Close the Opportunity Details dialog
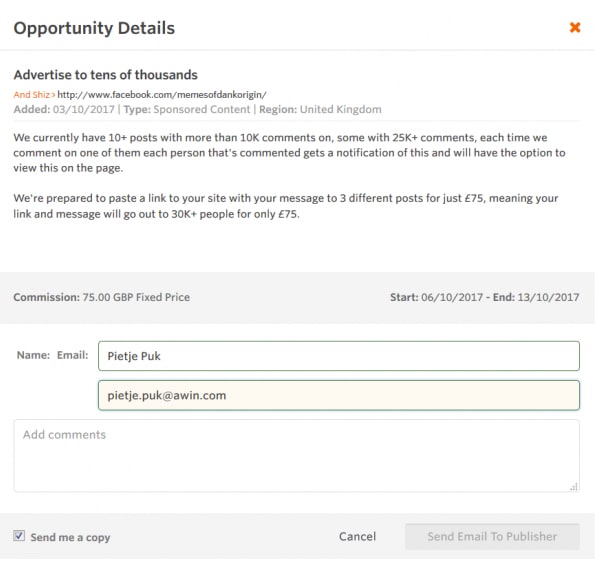This screenshot has height=561, width=614. point(575,28)
